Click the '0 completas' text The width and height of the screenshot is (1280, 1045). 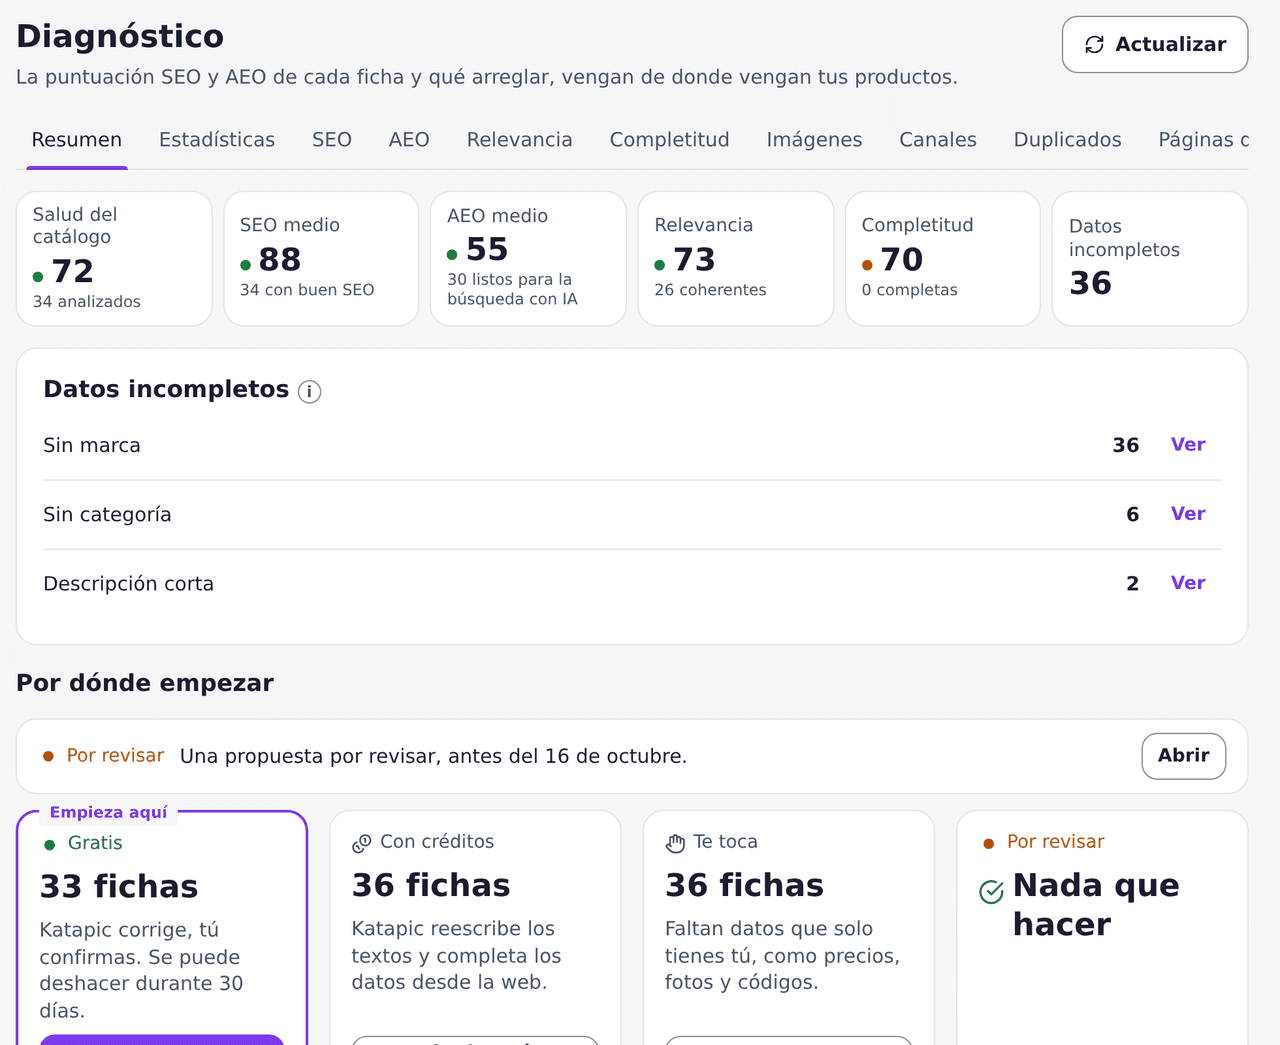coord(910,290)
